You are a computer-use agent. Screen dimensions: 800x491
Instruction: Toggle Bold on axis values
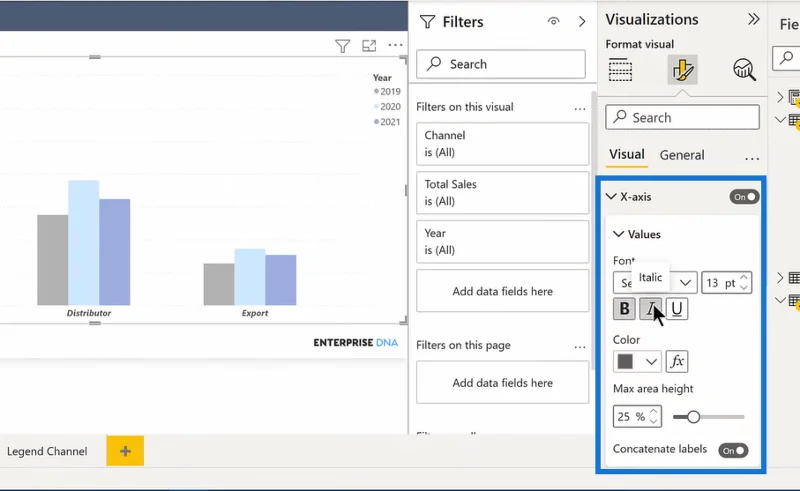624,309
